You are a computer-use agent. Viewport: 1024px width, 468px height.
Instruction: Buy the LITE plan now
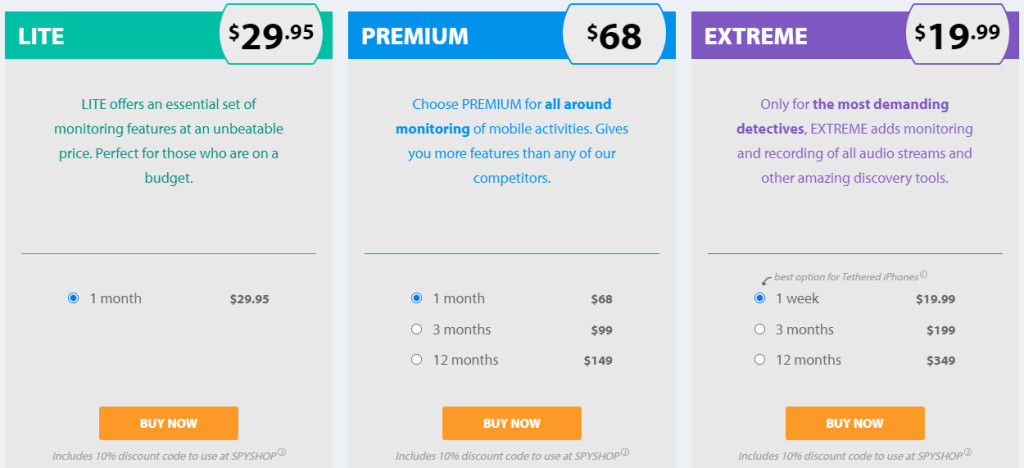point(168,423)
